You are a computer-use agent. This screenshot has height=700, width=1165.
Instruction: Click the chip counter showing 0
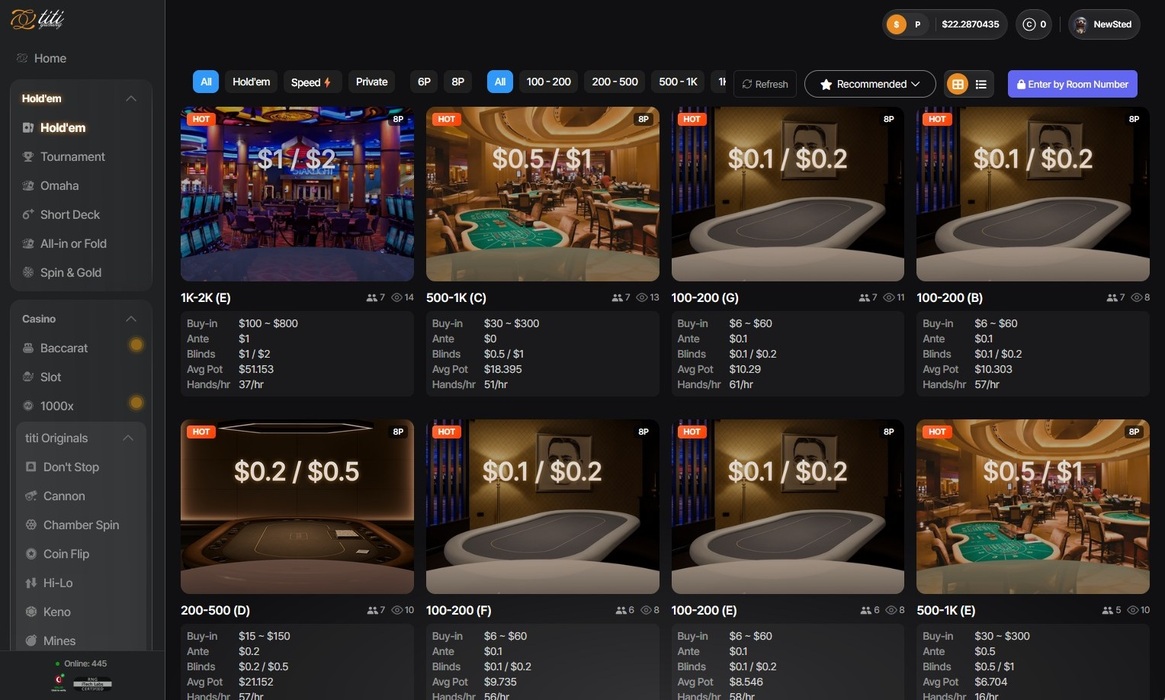coord(1034,25)
